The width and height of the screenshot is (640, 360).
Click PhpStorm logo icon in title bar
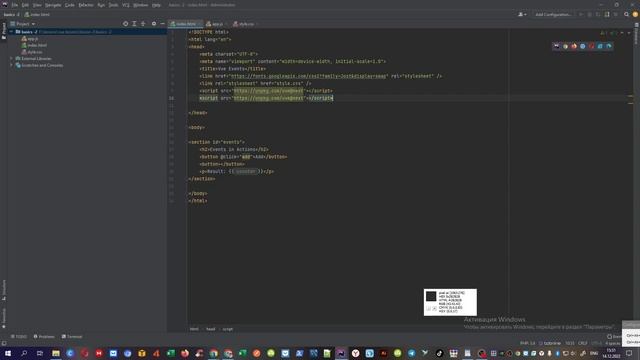tap(4, 4)
